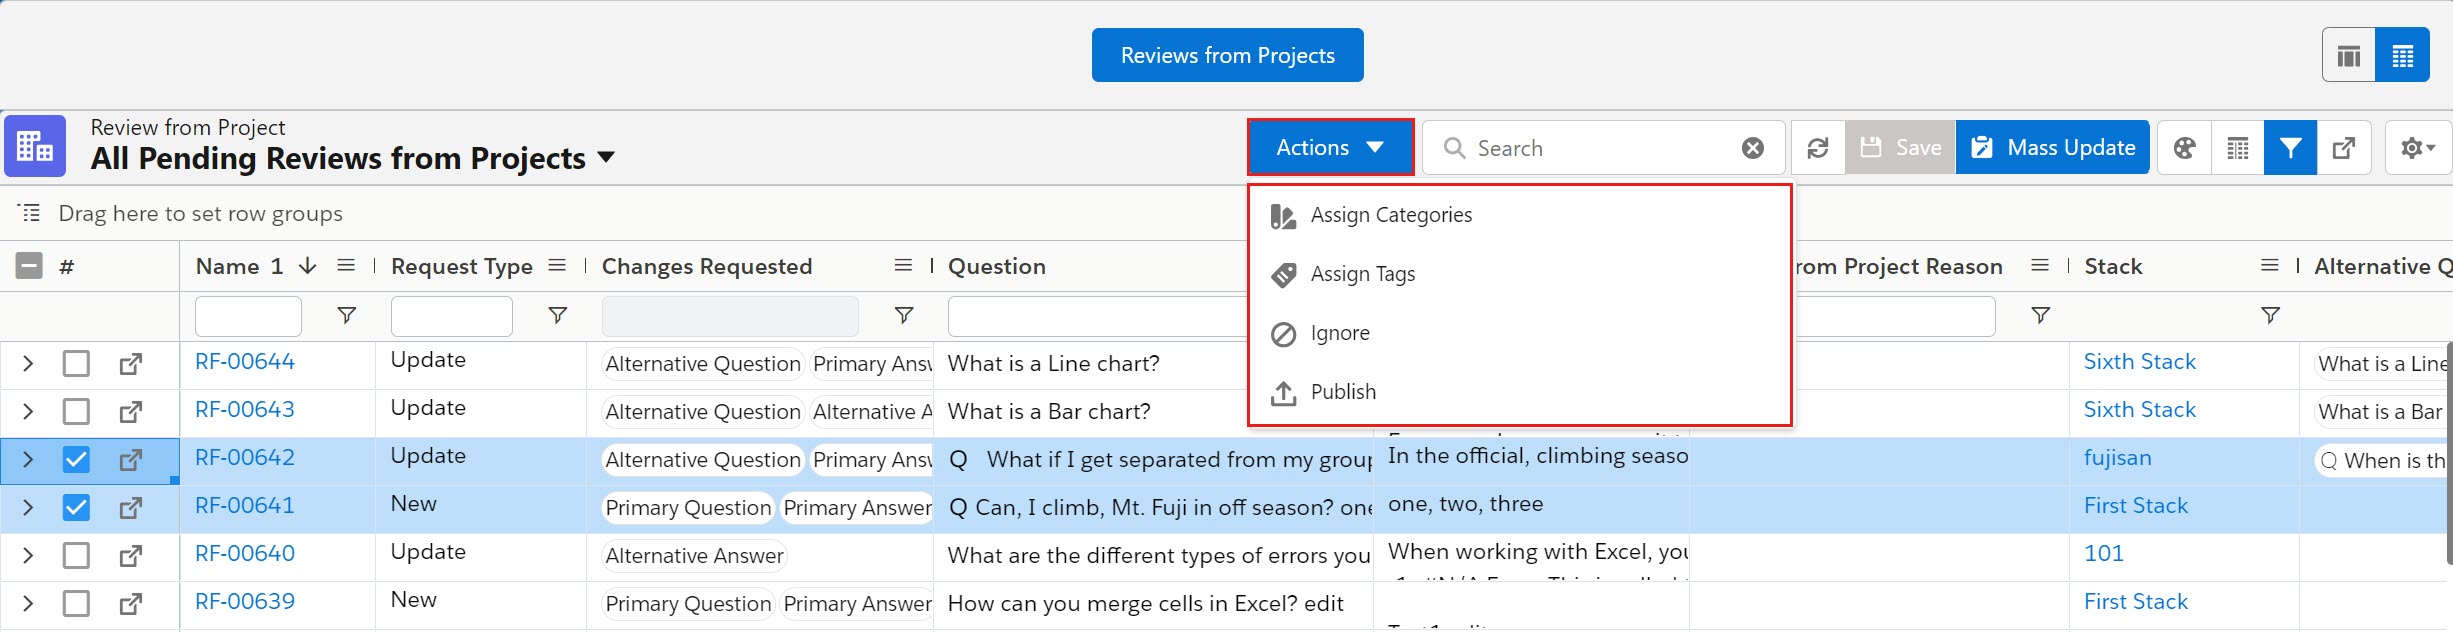Open the Request Type column filter funnel

coord(558,316)
